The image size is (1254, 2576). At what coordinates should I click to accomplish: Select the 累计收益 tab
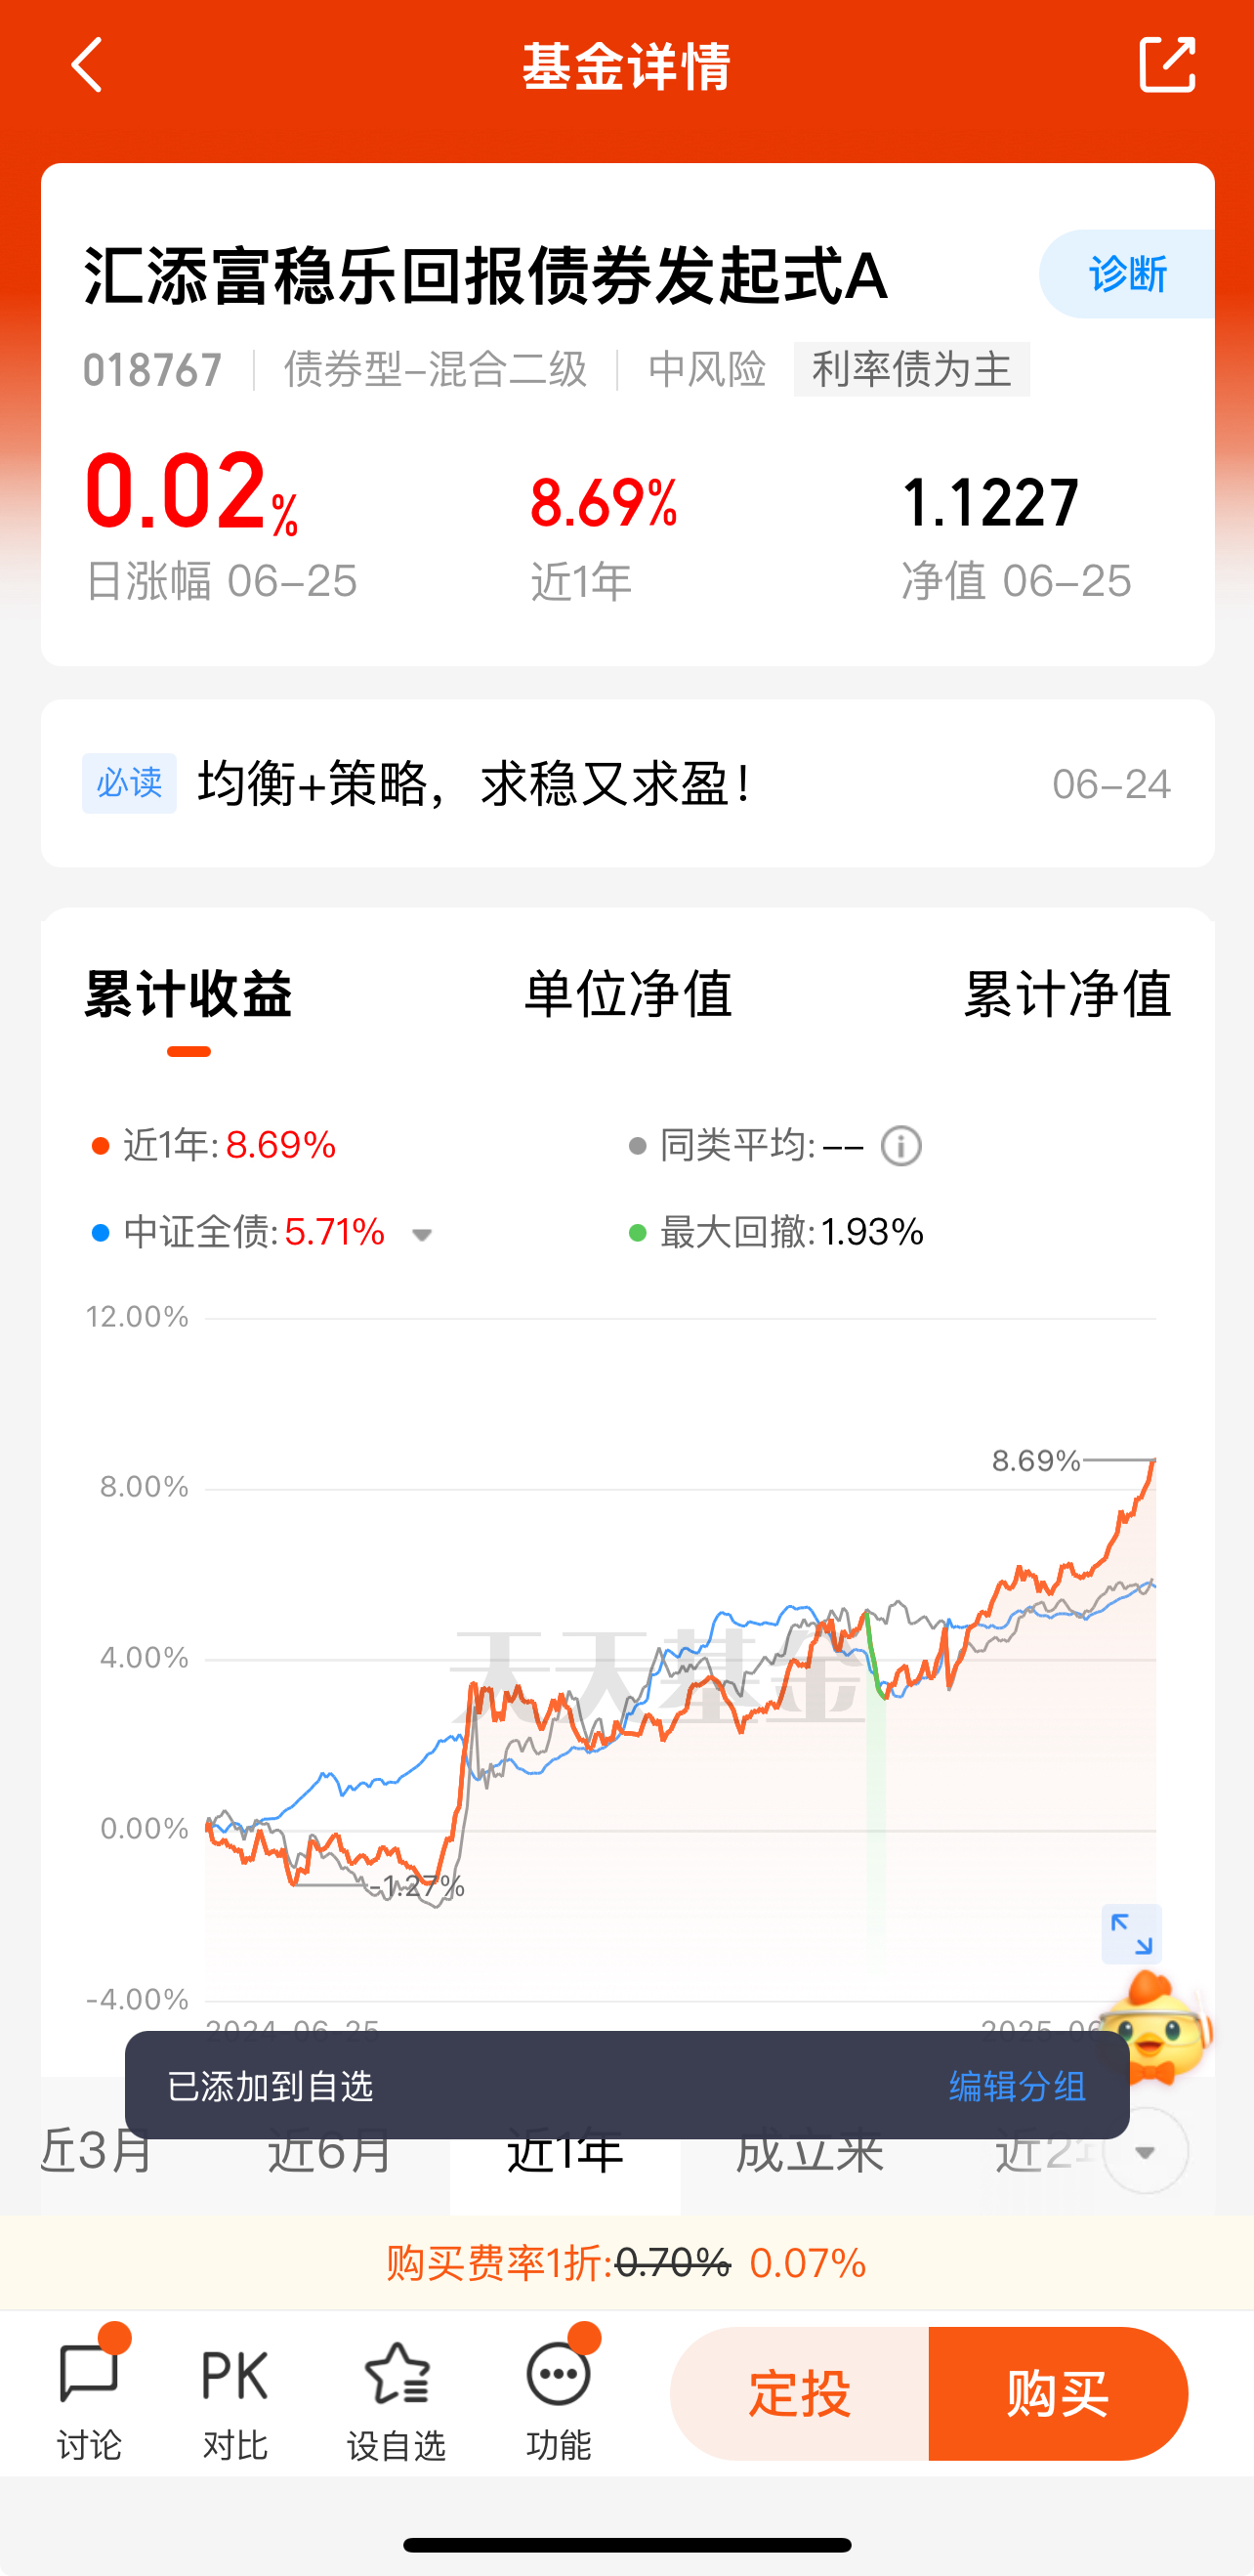tap(188, 993)
